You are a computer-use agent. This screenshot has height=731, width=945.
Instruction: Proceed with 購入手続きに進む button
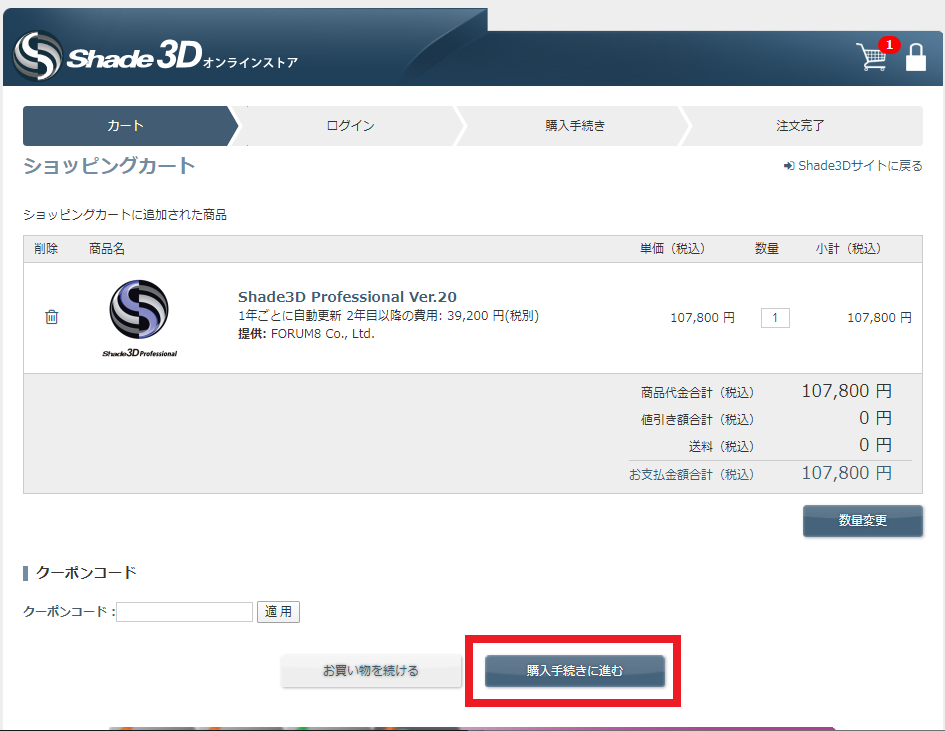(574, 671)
